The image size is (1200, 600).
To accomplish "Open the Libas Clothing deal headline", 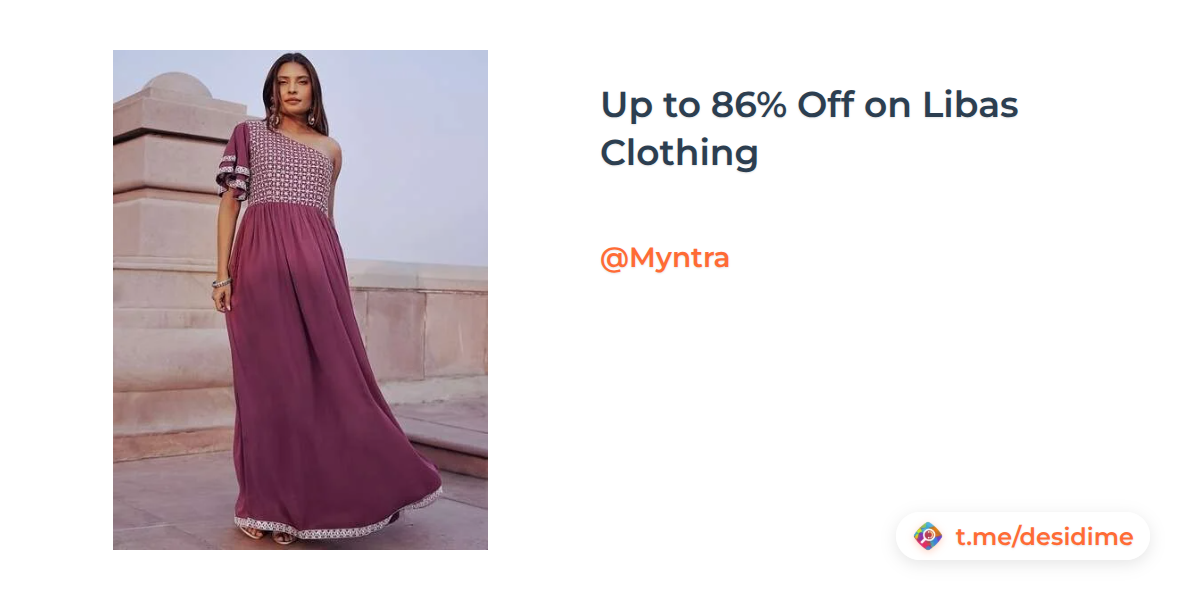I will point(809,129).
